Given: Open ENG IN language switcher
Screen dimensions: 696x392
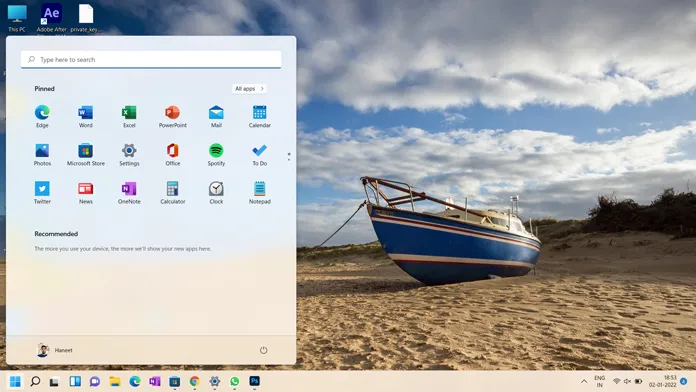Looking at the screenshot, I should pos(600,381).
